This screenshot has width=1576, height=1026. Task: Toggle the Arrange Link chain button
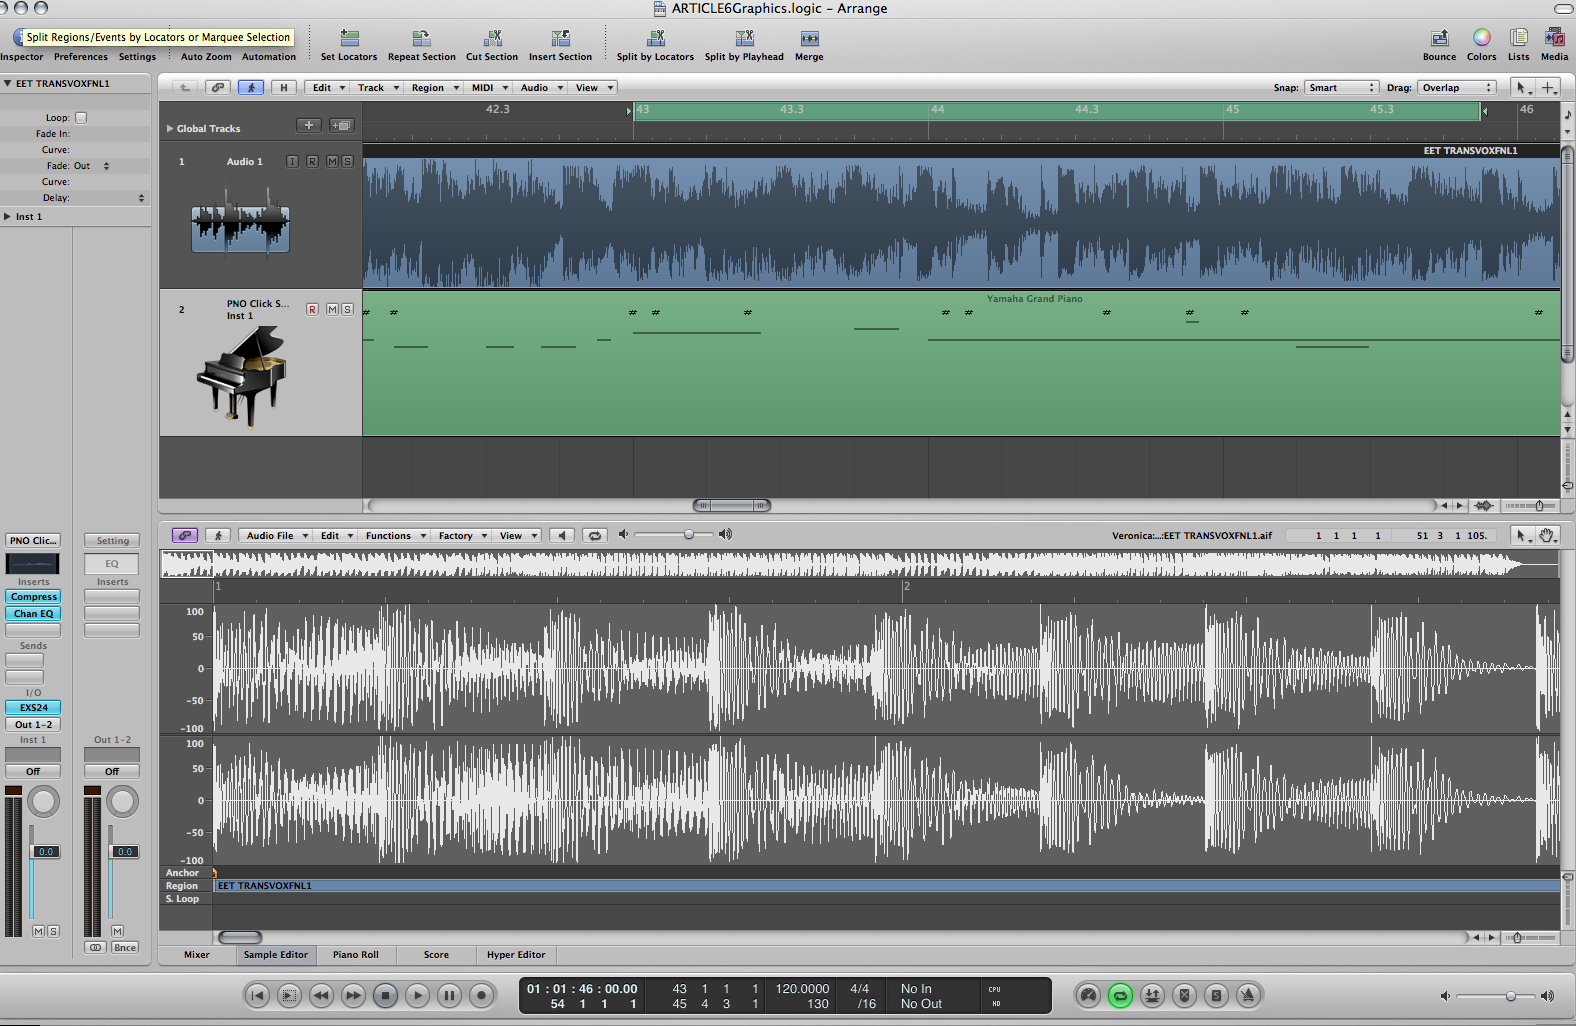click(217, 87)
